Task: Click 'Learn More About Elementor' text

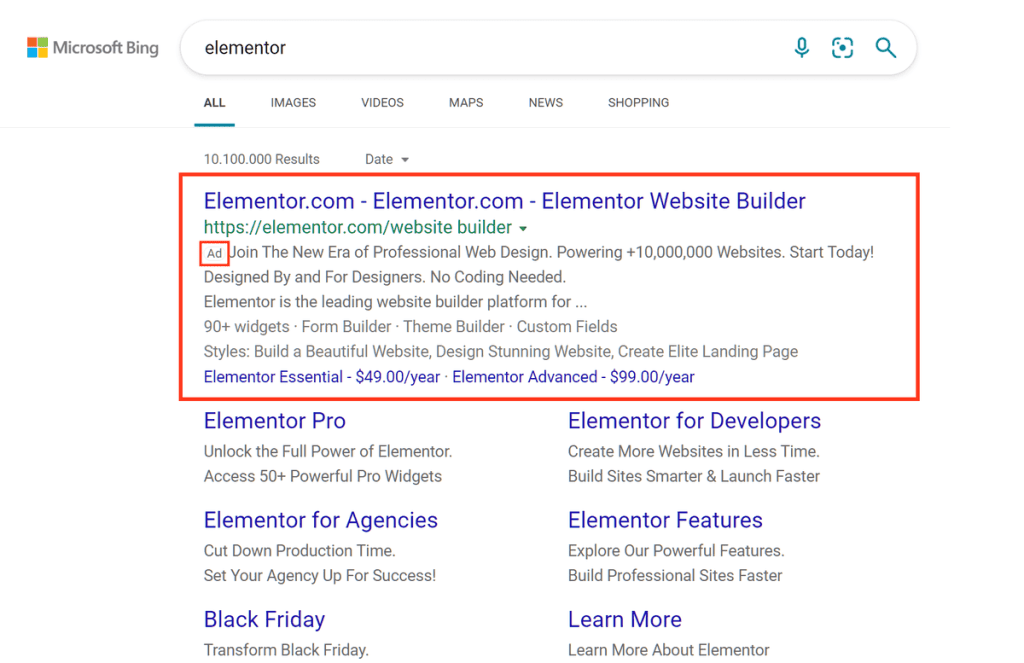Action: pos(668,650)
